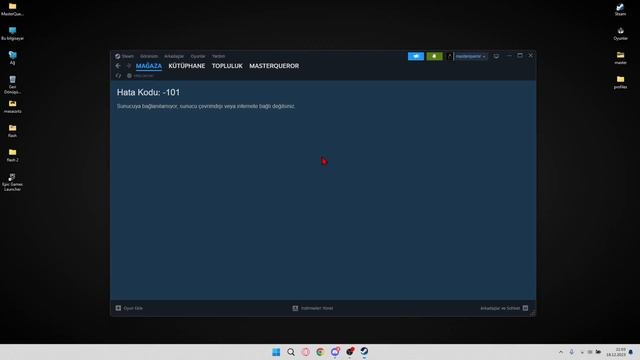Expand the account name dropdown
The width and height of the screenshot is (640, 360).
471,56
